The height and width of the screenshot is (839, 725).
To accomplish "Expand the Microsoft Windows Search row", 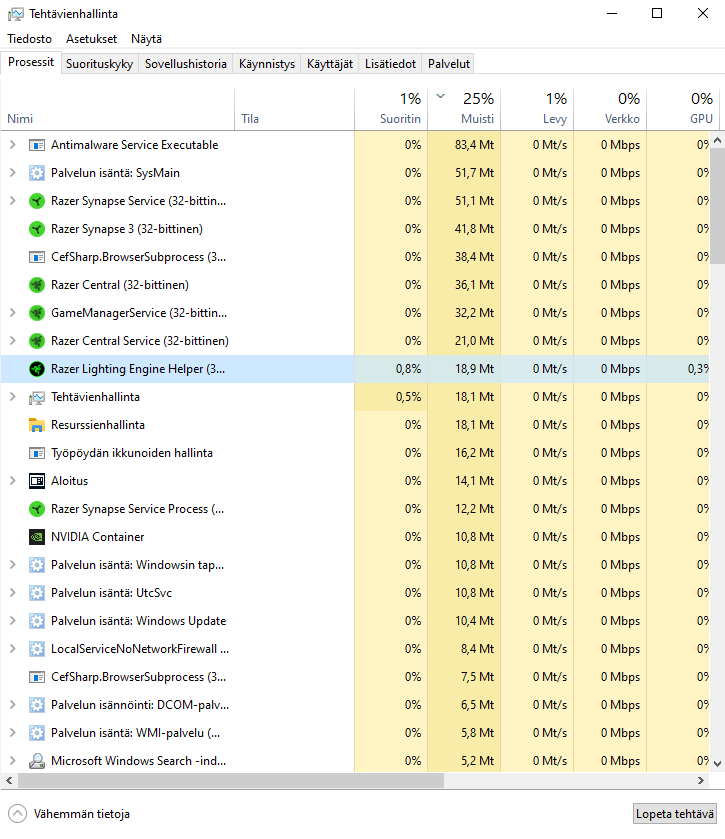I will (13, 760).
